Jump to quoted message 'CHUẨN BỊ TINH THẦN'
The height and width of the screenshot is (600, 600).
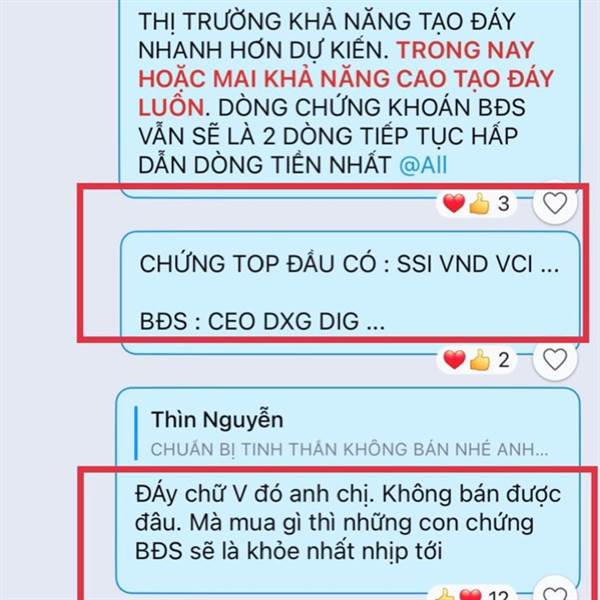[x=349, y=449]
